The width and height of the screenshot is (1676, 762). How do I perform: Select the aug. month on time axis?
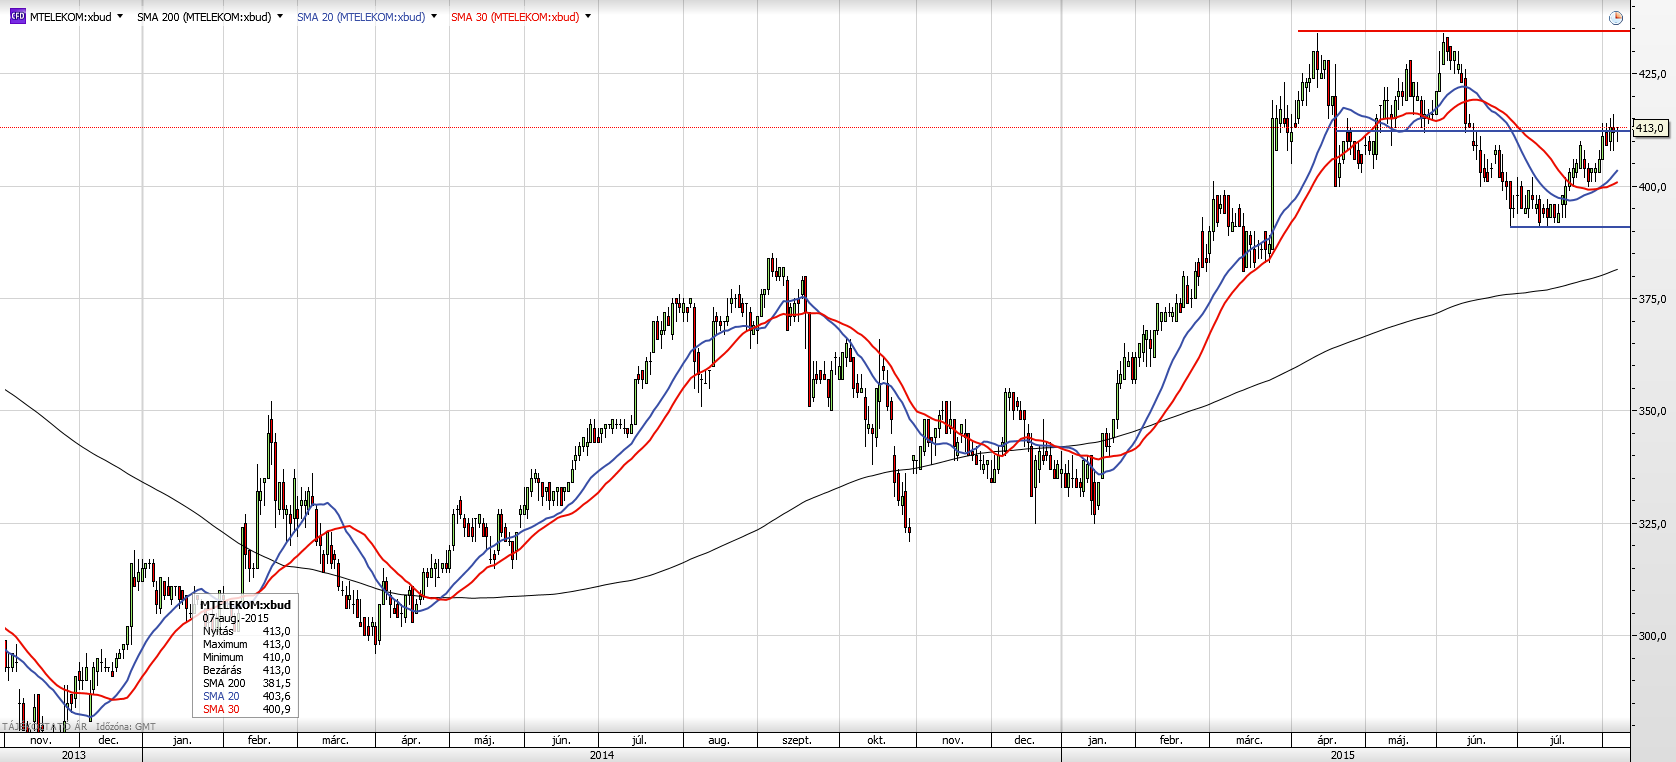[x=718, y=741]
